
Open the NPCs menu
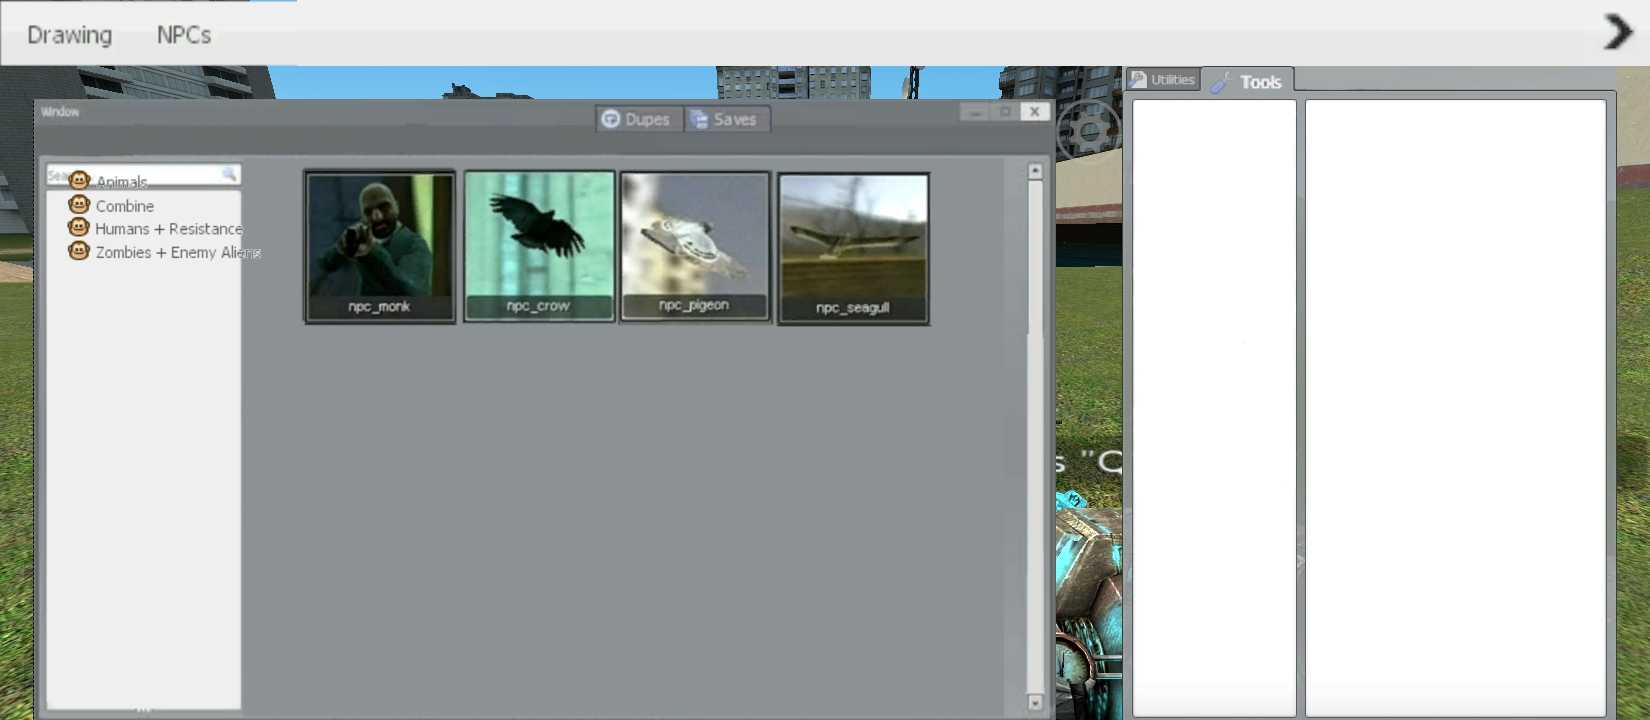point(184,35)
